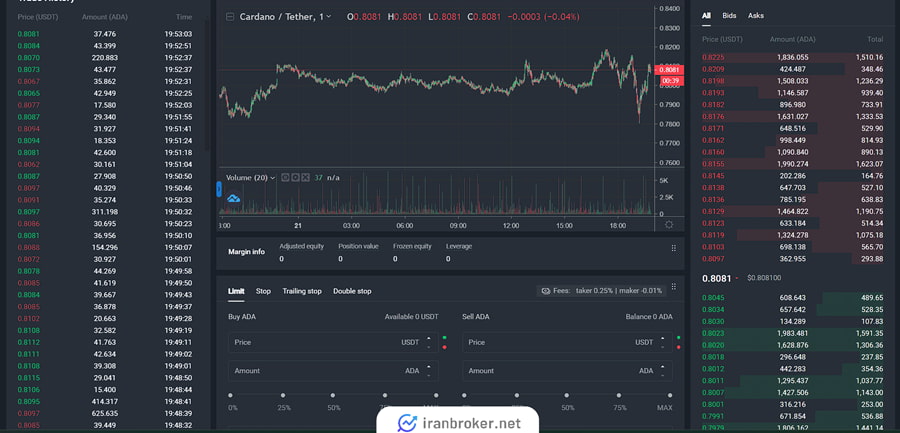Click the blue side handle on the chart's left edge

tap(219, 189)
